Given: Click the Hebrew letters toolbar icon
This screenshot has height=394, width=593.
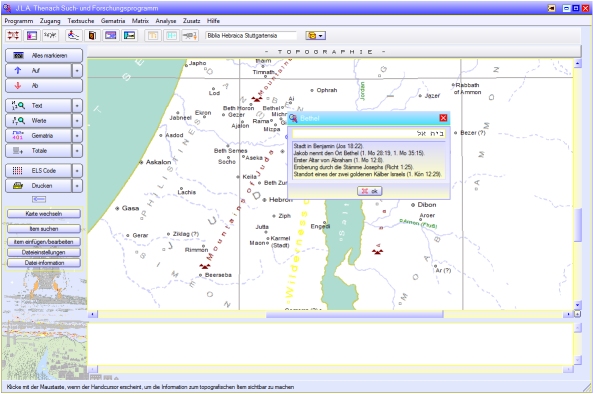Looking at the screenshot, I should pos(50,36).
